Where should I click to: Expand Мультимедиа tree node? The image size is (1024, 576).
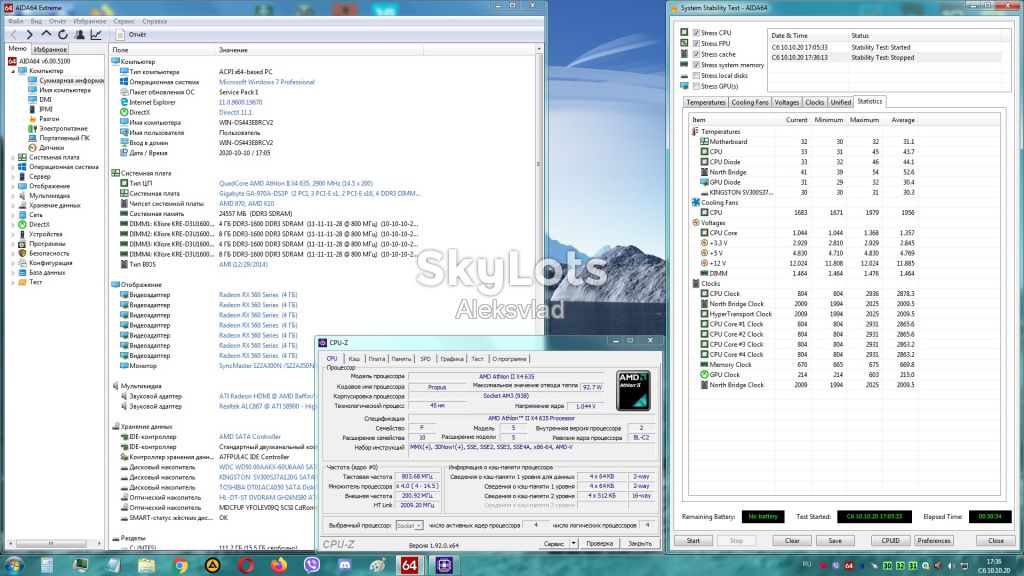(x=13, y=195)
